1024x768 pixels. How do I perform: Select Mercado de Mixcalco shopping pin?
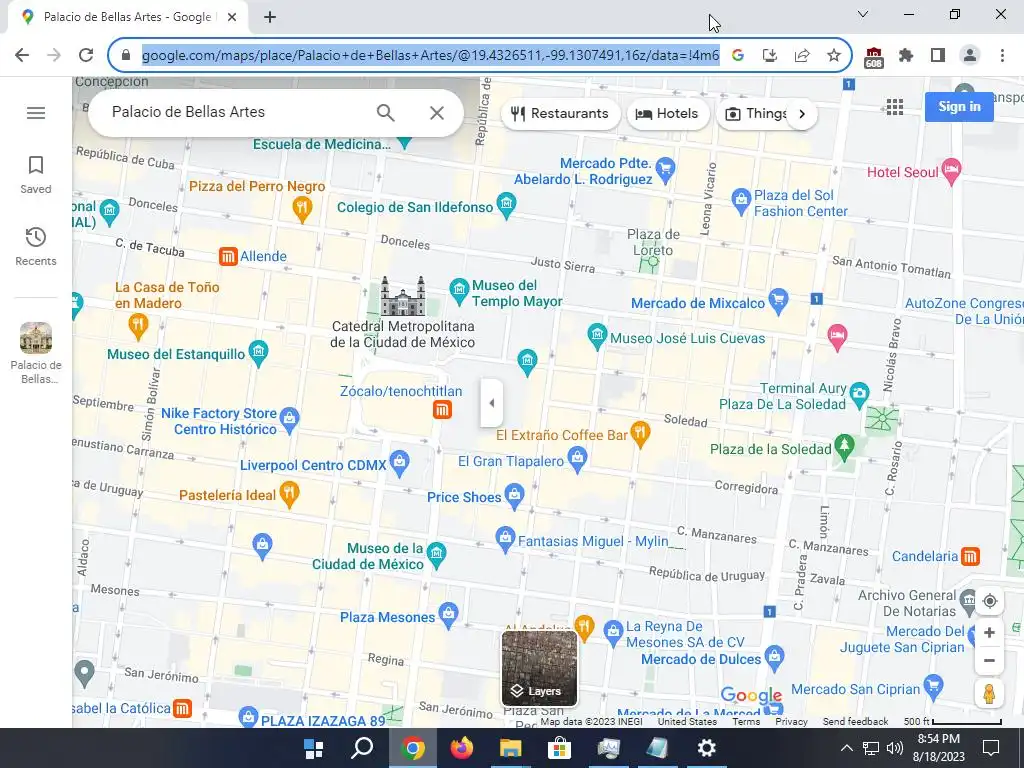(x=778, y=301)
